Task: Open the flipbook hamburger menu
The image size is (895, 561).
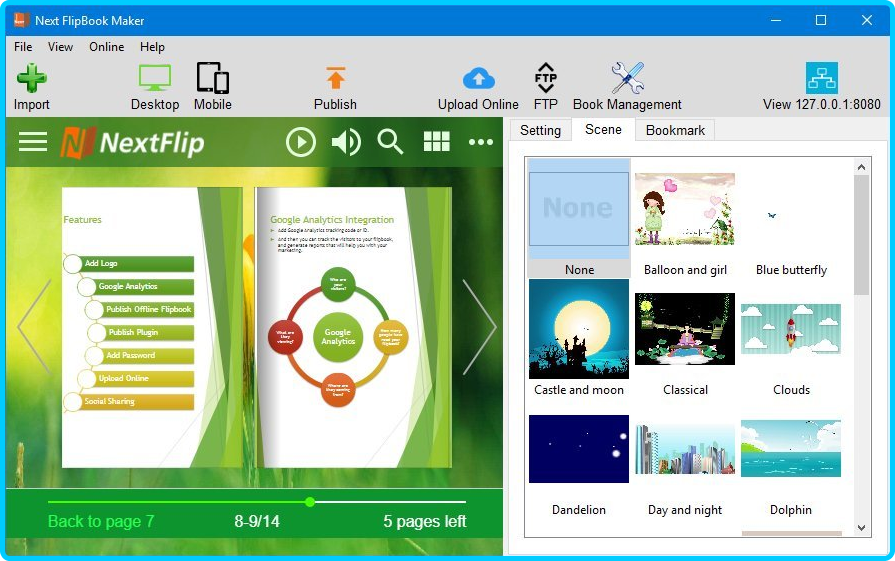Action: click(x=33, y=142)
